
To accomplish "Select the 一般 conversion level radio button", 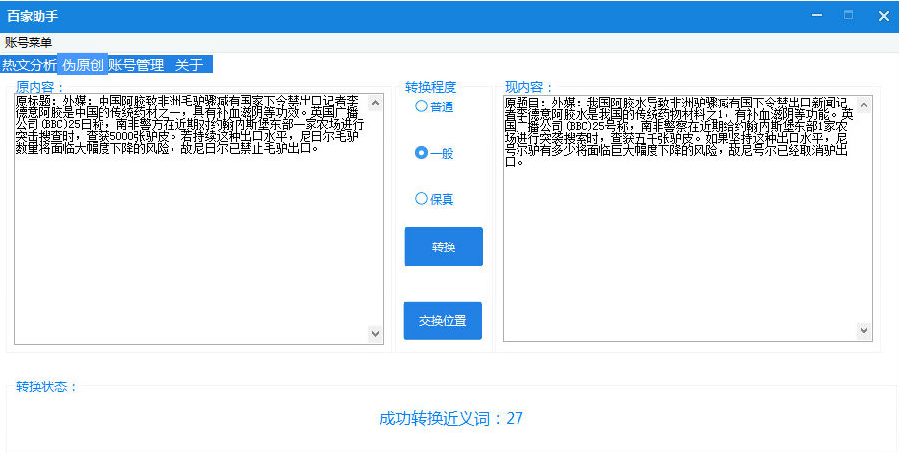I will point(433,153).
